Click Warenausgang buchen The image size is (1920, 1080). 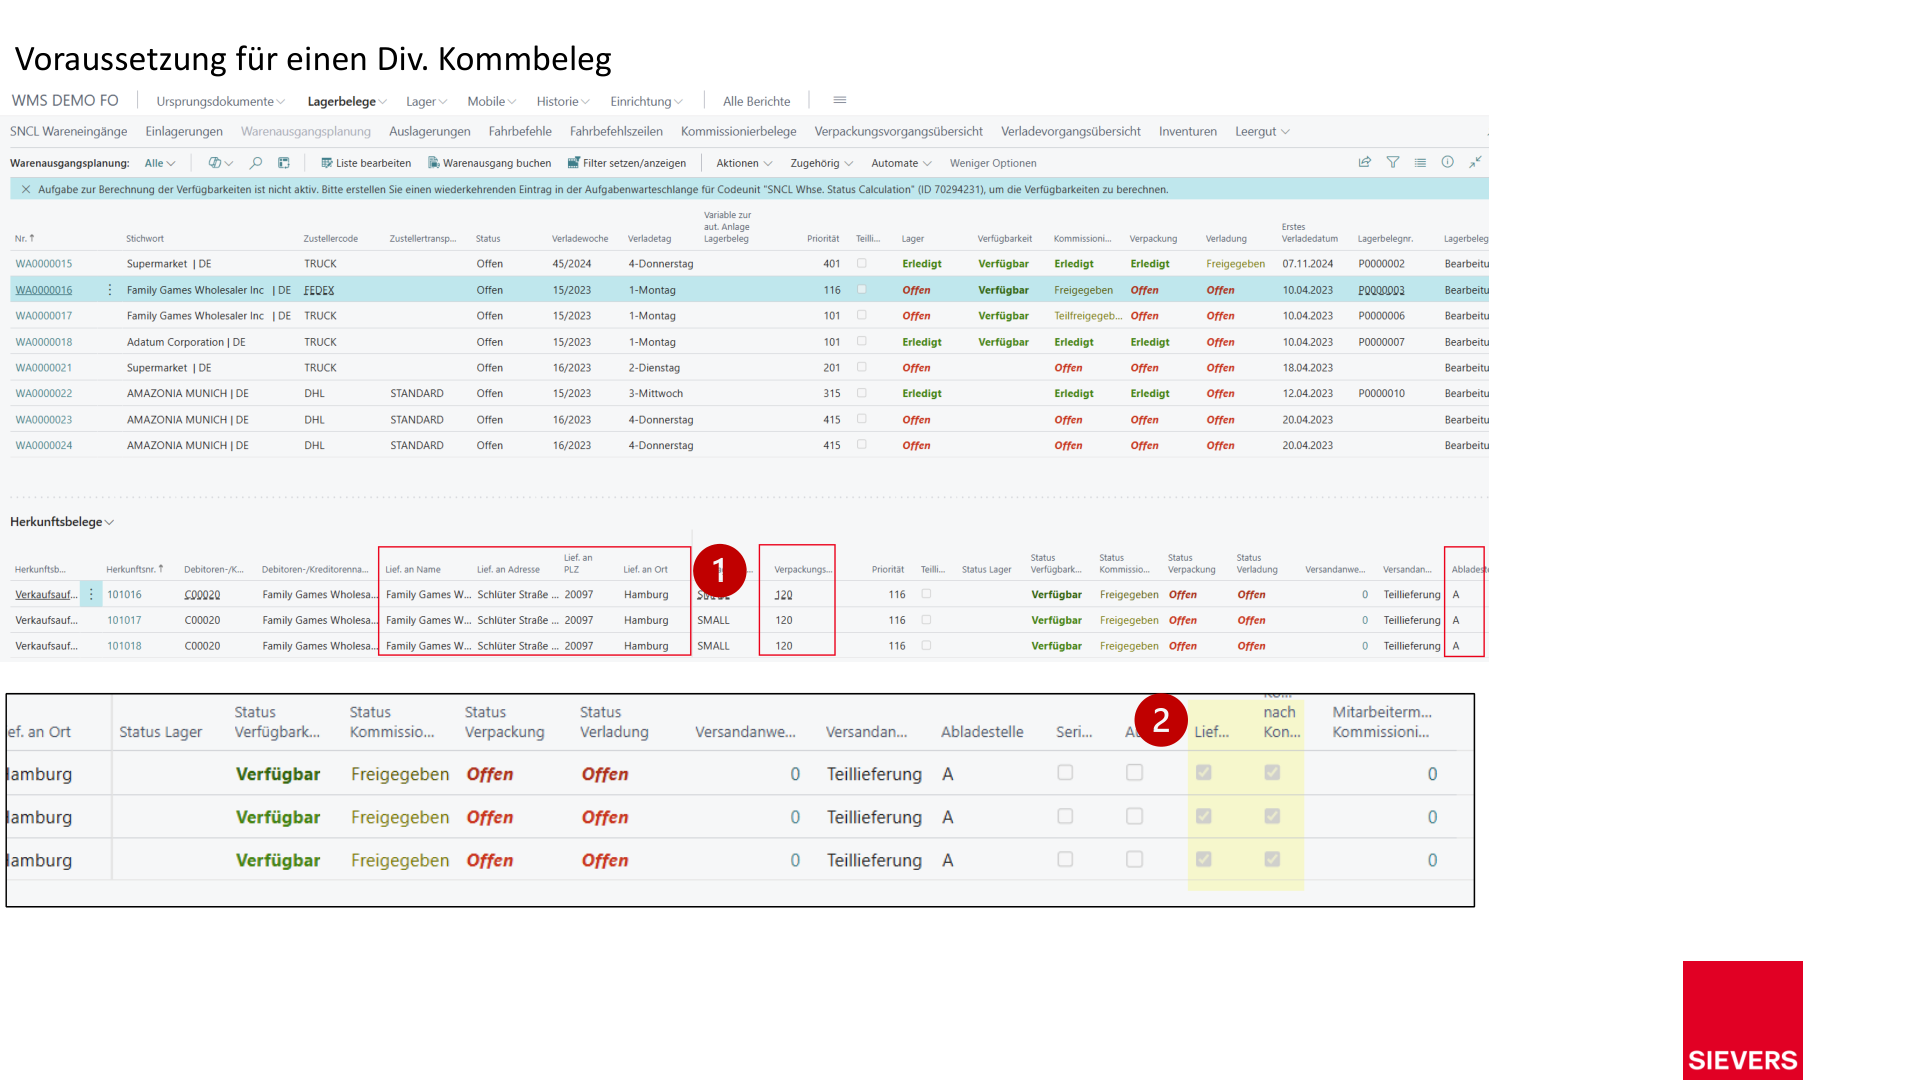click(489, 163)
